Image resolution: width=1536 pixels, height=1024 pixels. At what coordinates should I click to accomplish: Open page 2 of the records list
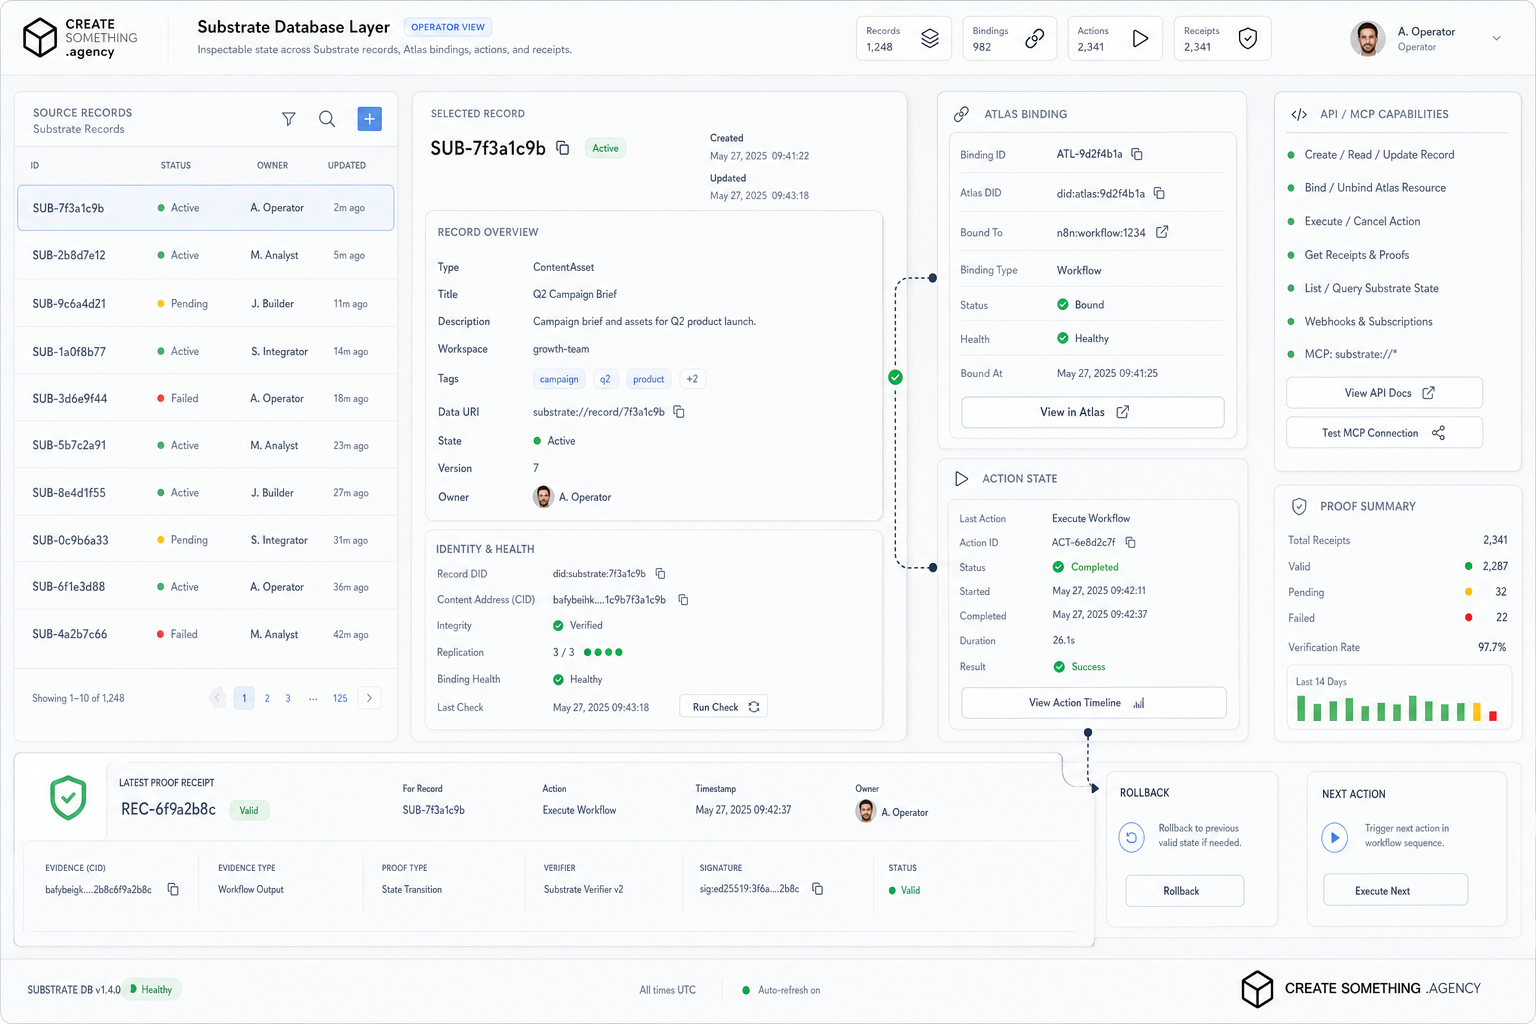coord(267,698)
